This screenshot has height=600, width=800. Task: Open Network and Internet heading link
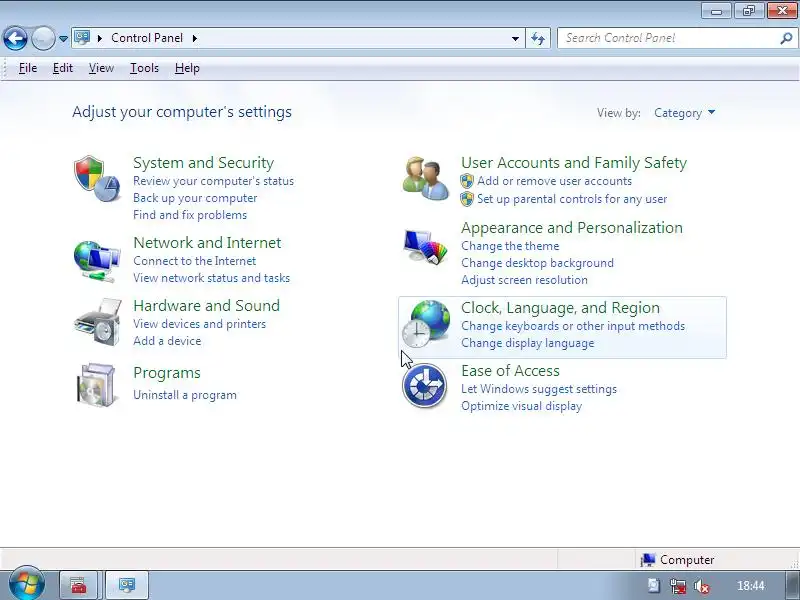[207, 242]
